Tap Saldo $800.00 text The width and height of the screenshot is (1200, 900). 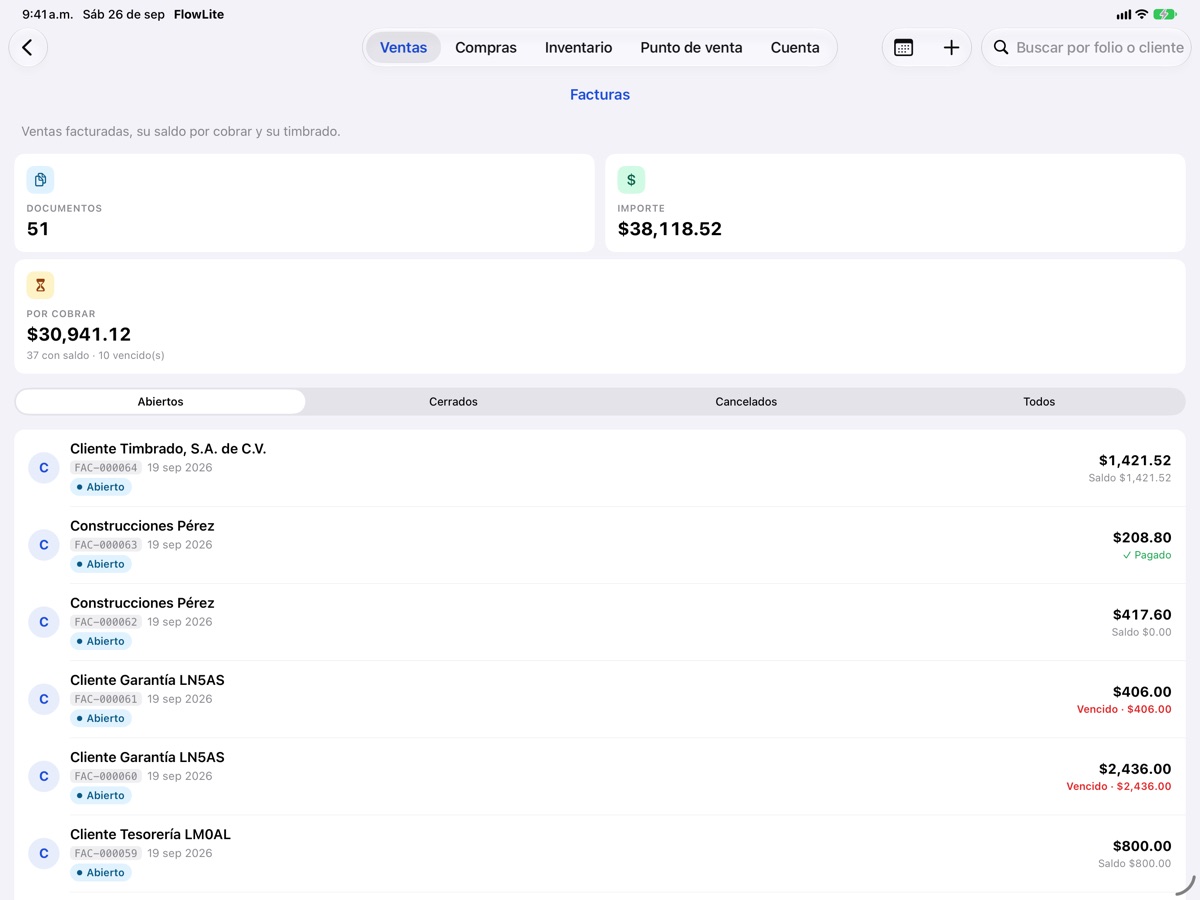[1135, 863]
